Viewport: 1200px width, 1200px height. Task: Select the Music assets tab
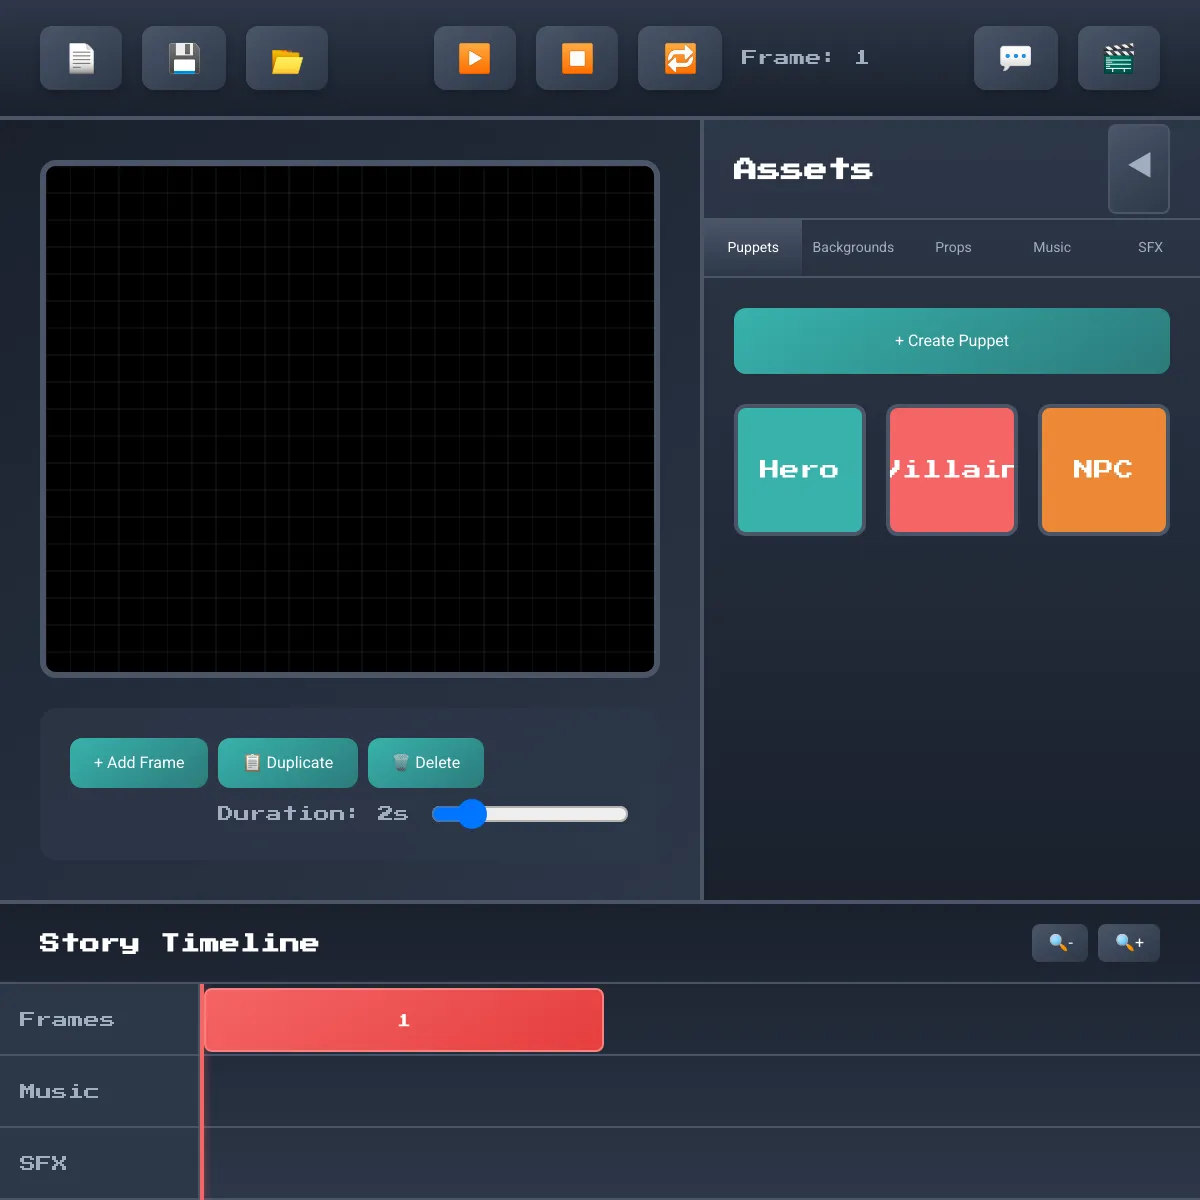1052,247
